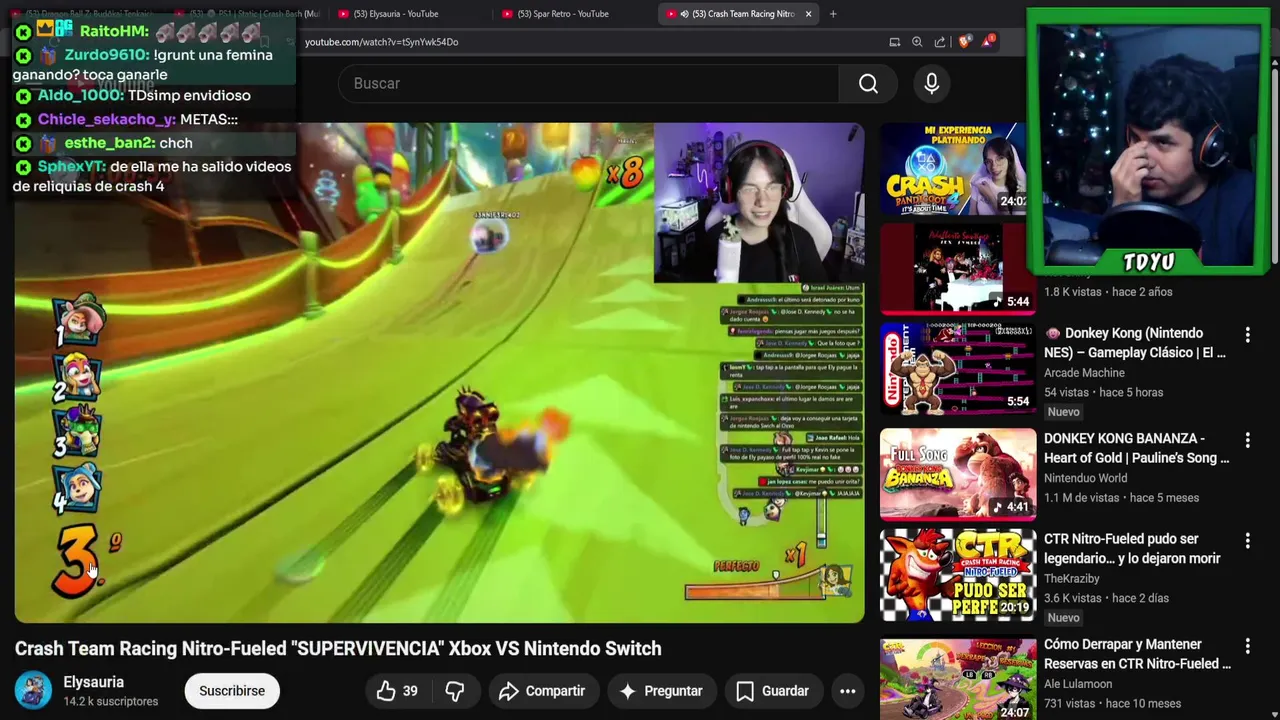The image size is (1280, 720).
Task: Click the search magnifier button
Action: click(868, 84)
